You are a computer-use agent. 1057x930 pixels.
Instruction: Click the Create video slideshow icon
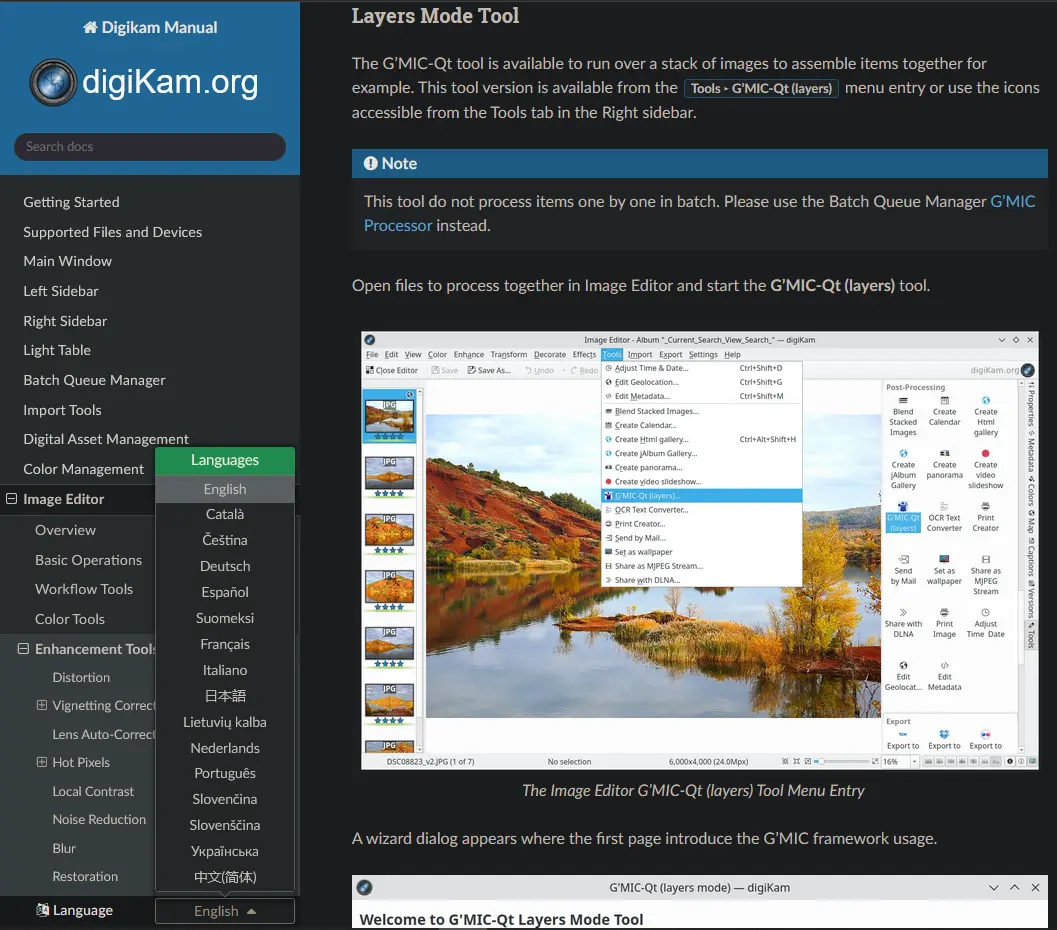click(x=987, y=453)
